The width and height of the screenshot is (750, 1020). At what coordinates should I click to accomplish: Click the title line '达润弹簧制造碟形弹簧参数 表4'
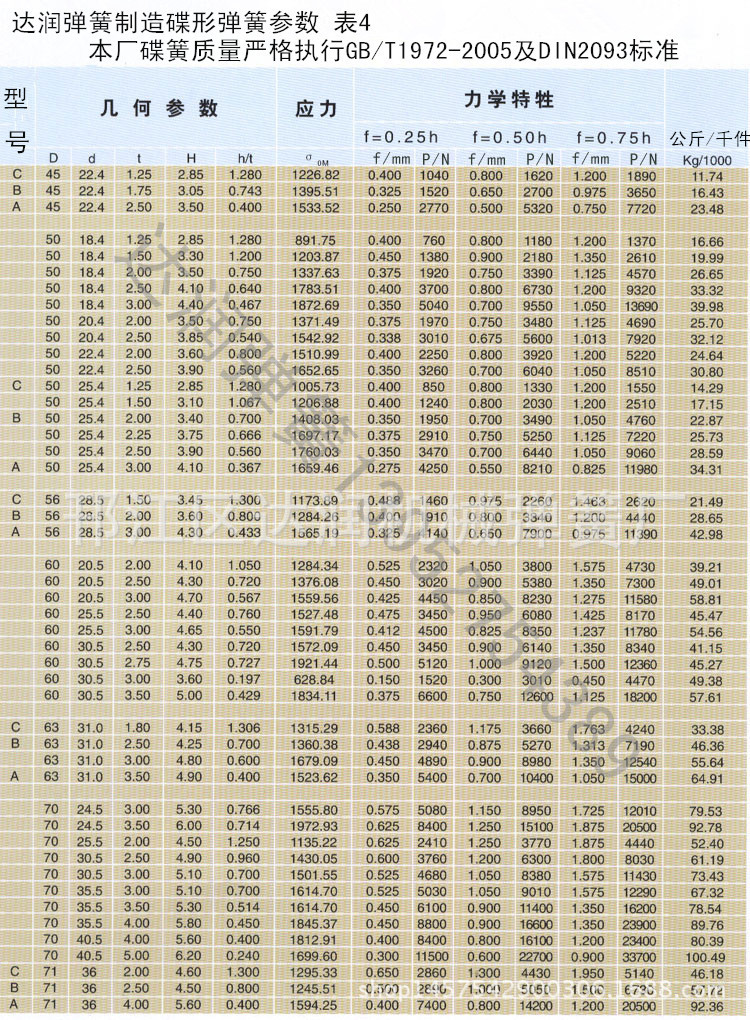(x=191, y=23)
